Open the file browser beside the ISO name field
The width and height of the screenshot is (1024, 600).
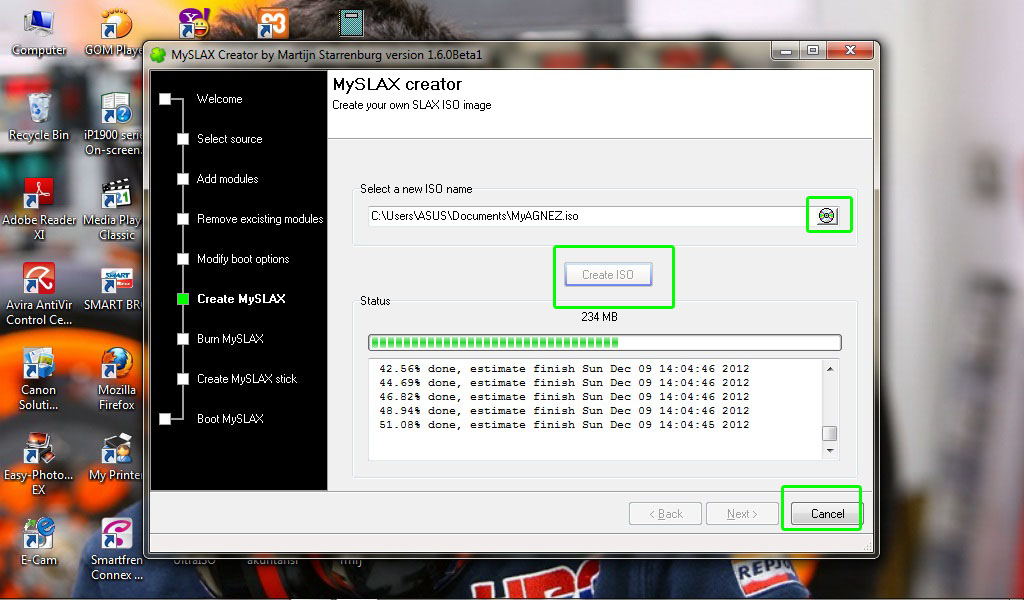pos(829,213)
